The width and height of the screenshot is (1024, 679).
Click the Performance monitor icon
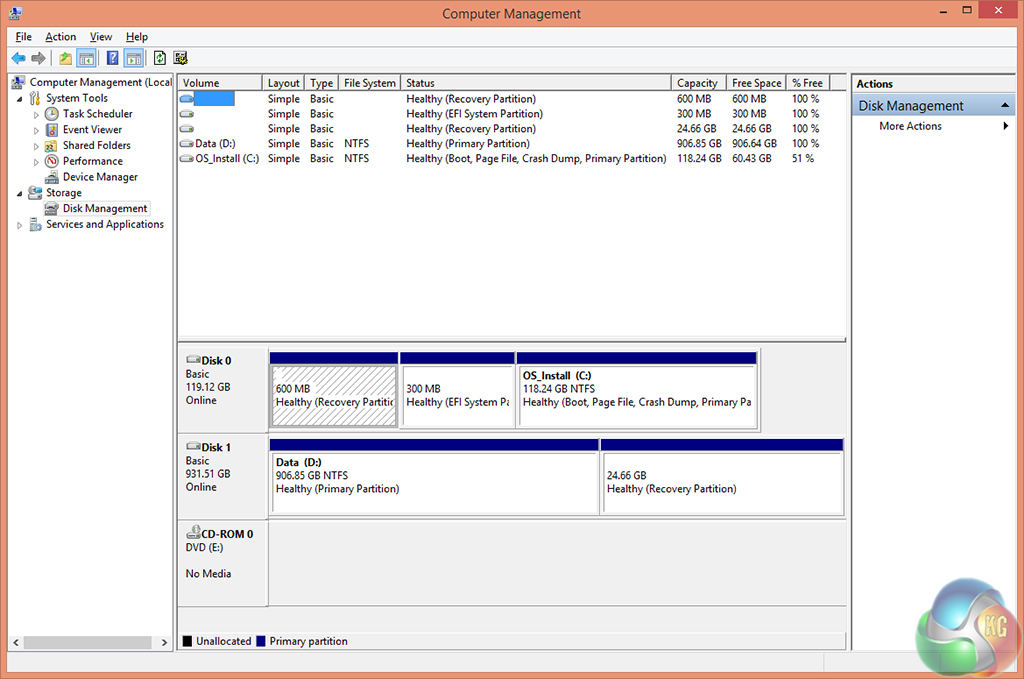click(52, 161)
